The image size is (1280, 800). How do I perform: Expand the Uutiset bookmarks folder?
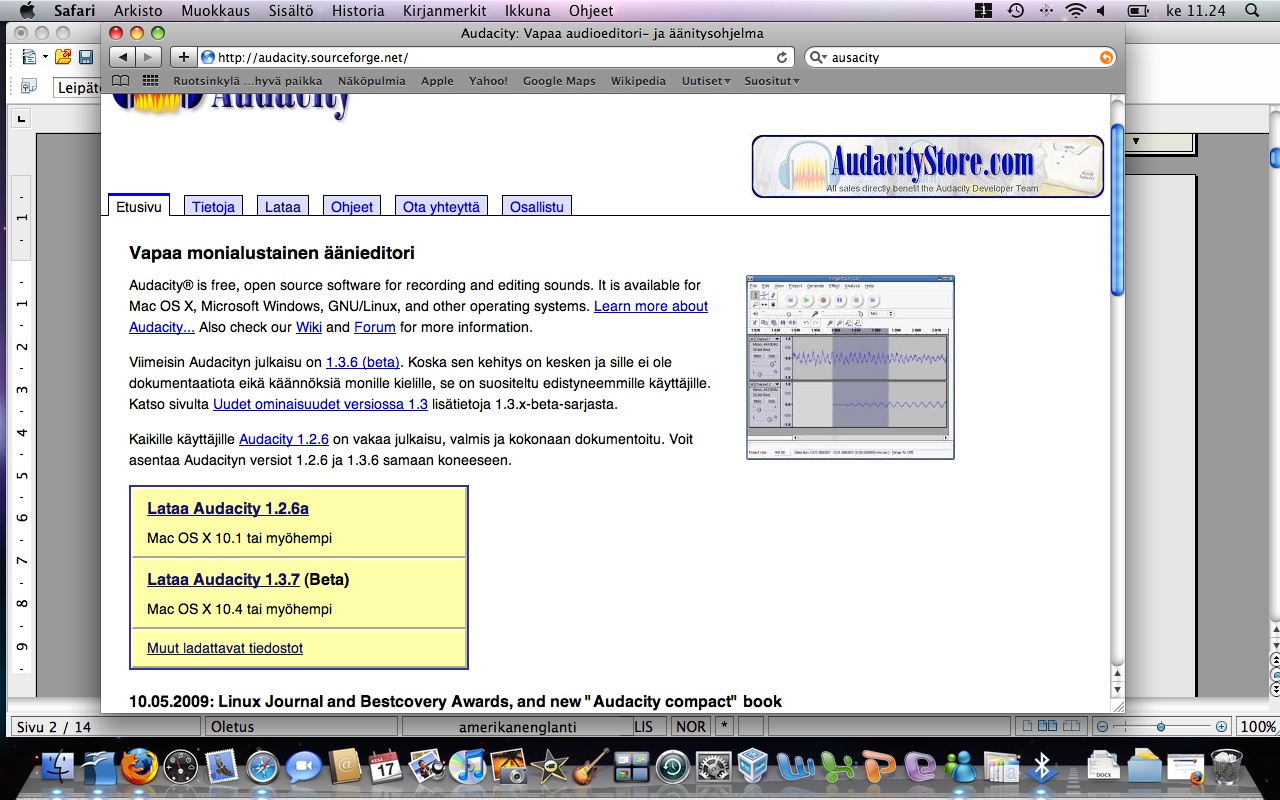[706, 81]
